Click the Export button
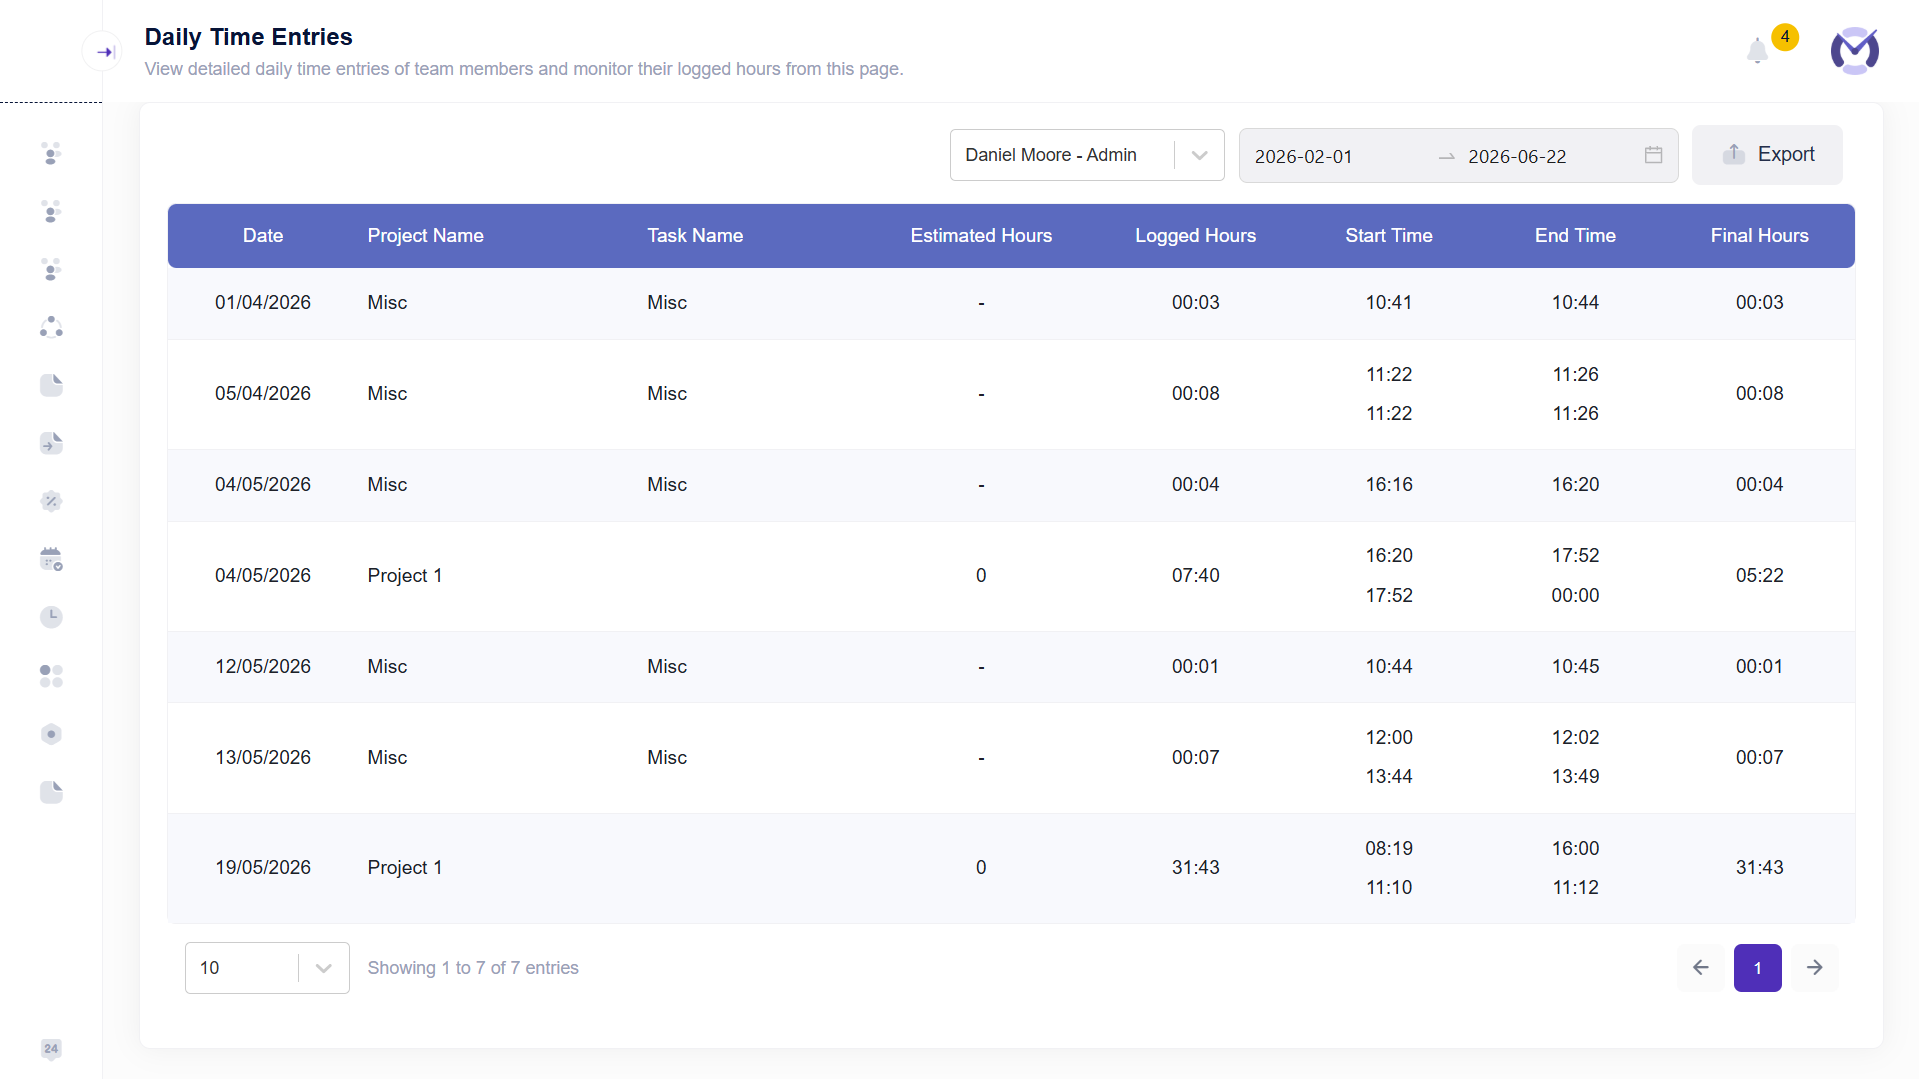 point(1767,155)
